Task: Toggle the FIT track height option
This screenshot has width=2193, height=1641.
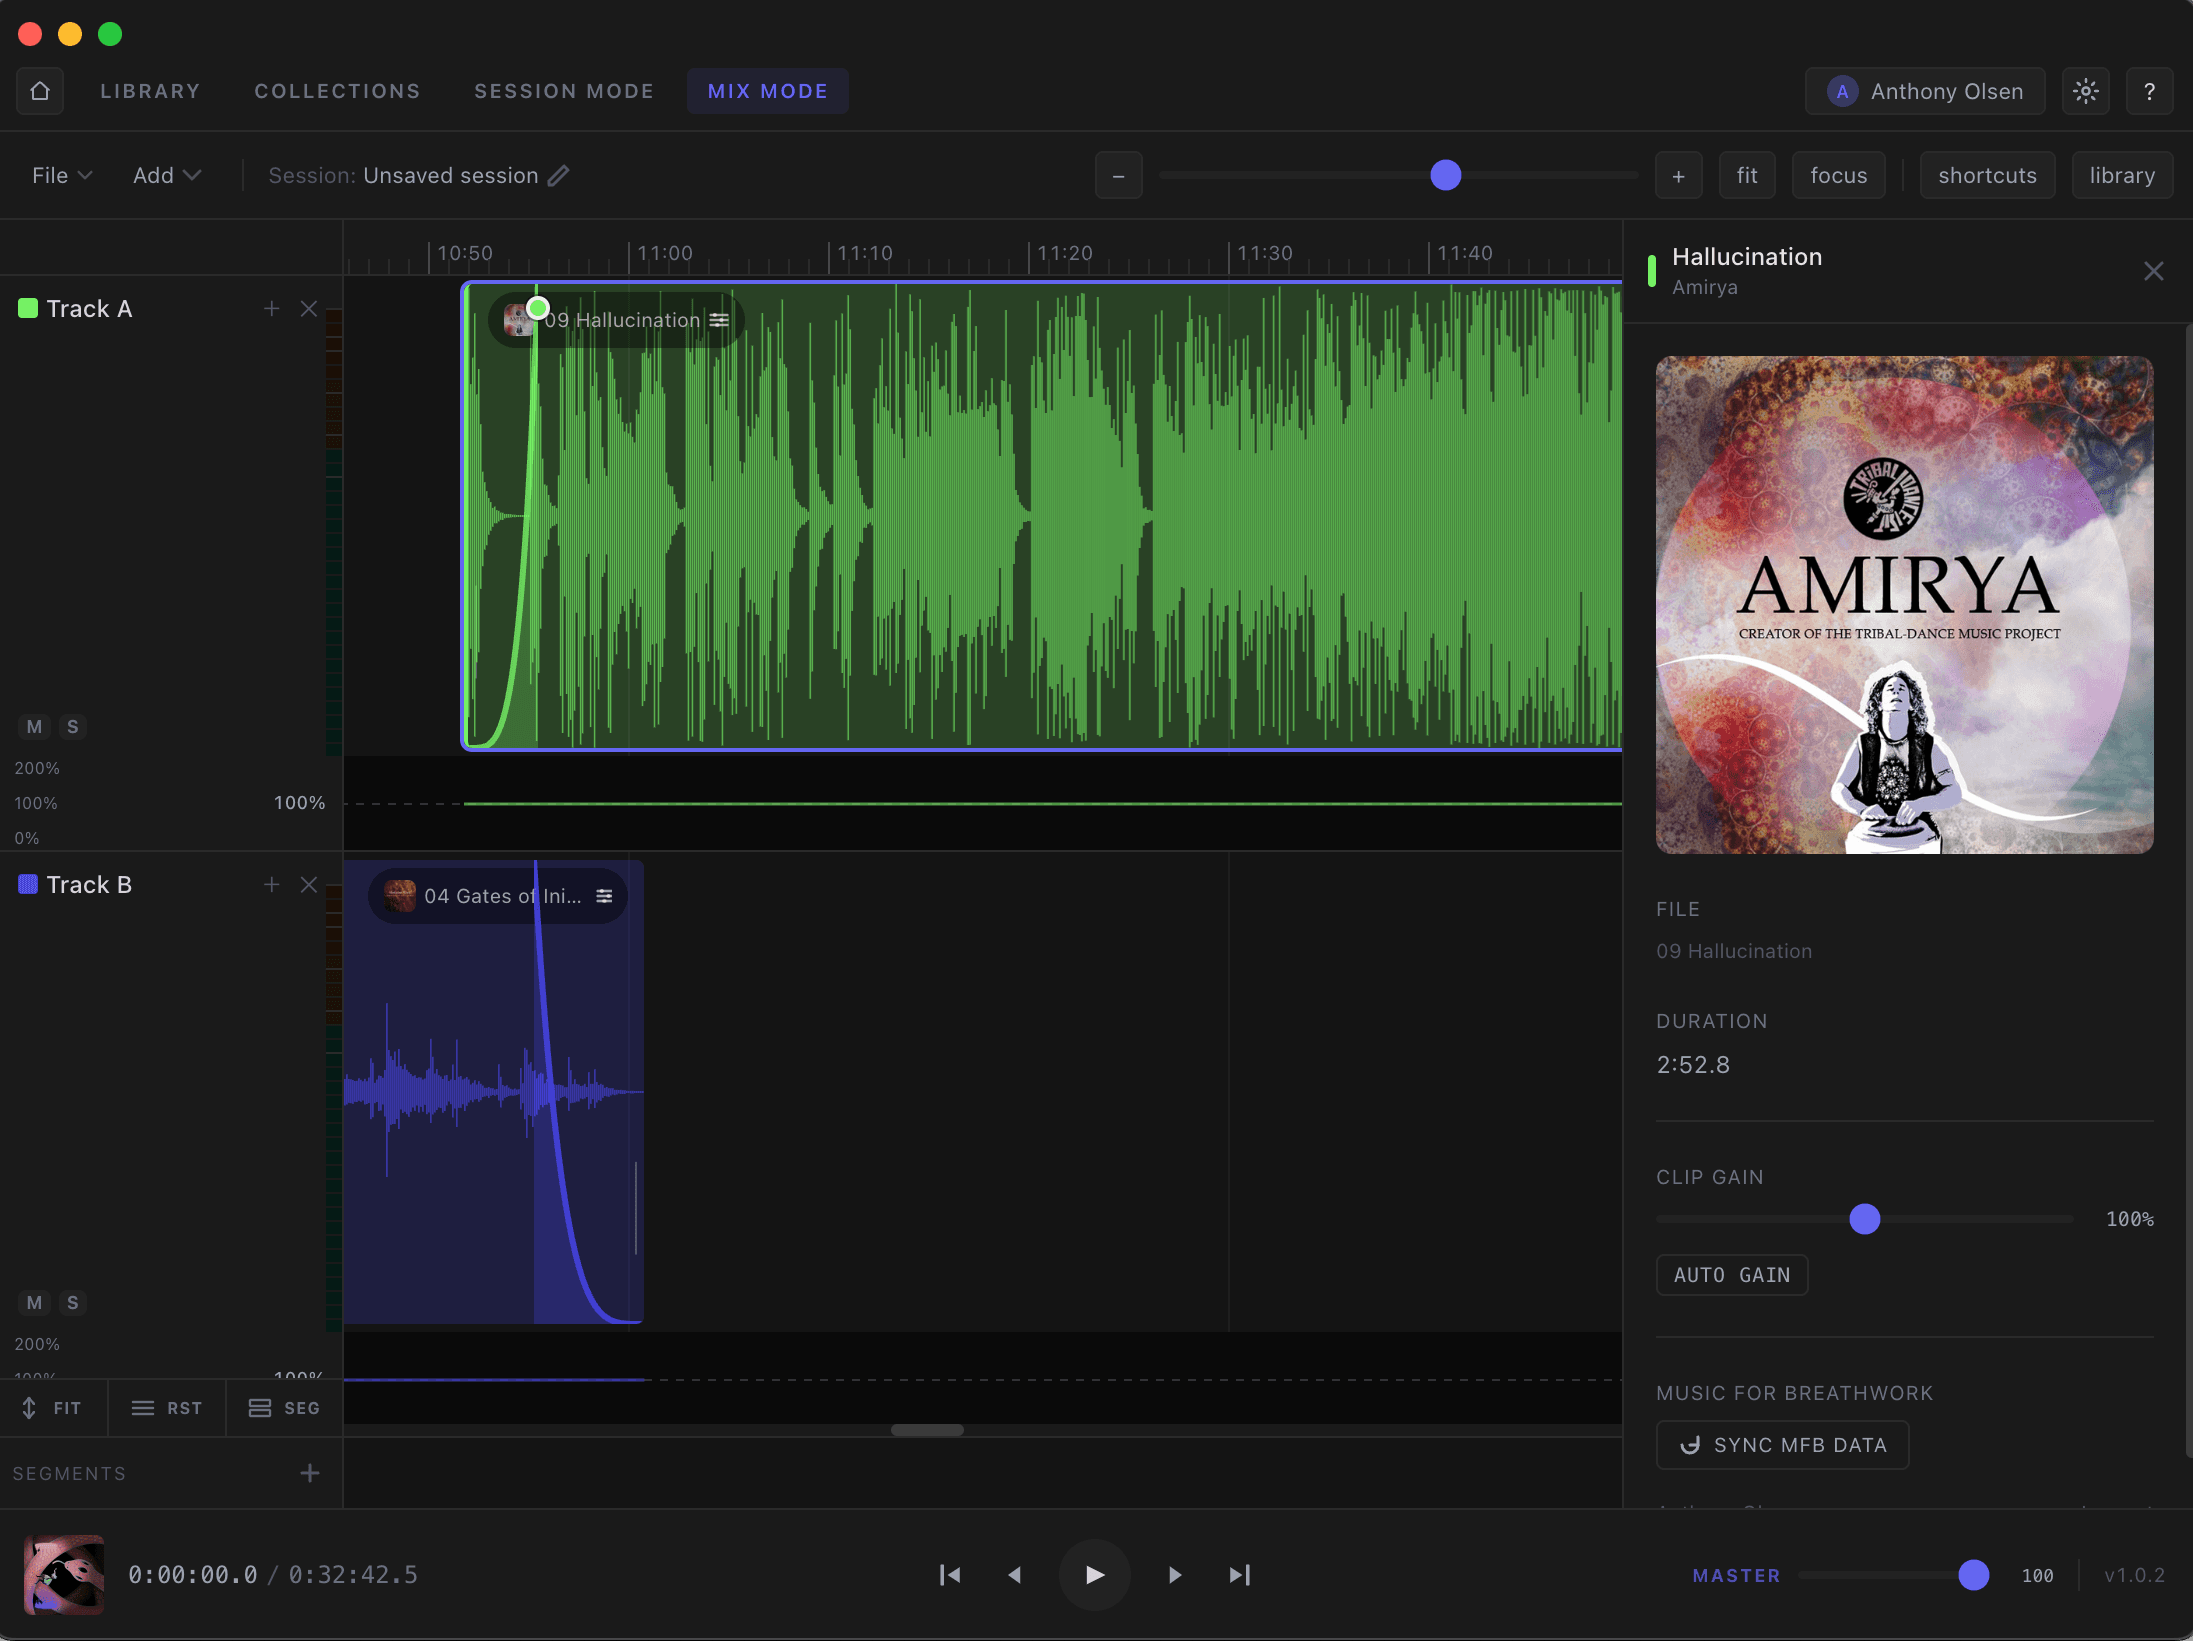Action: [x=53, y=1408]
